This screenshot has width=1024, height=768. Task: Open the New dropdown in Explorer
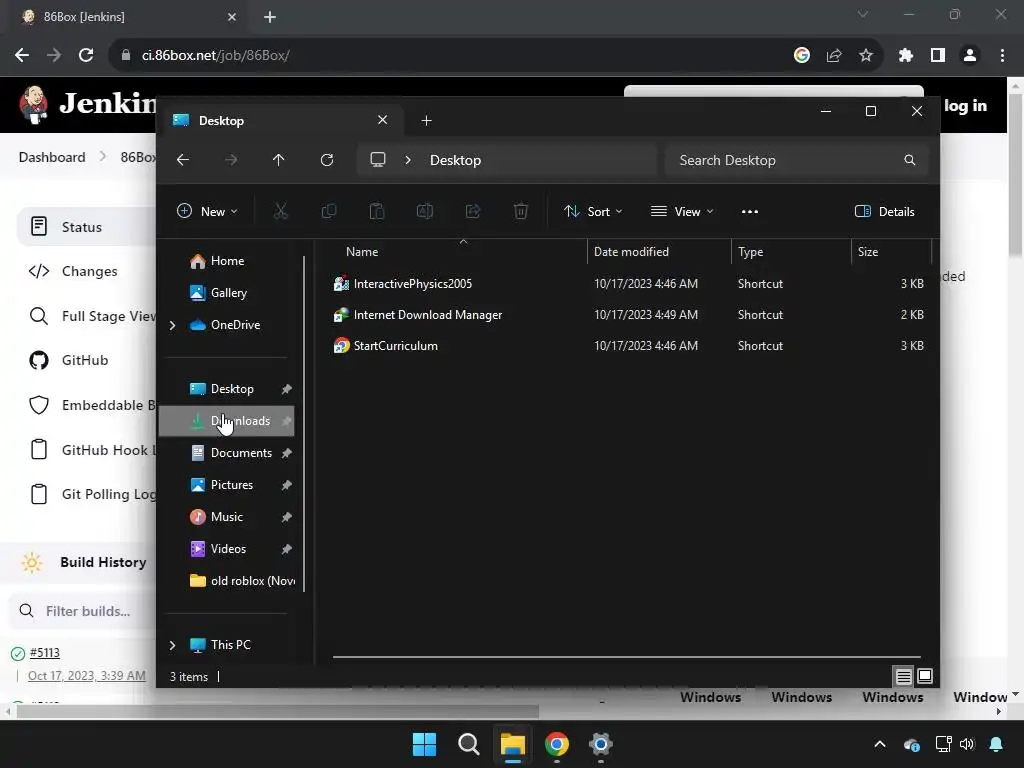pyautogui.click(x=208, y=211)
